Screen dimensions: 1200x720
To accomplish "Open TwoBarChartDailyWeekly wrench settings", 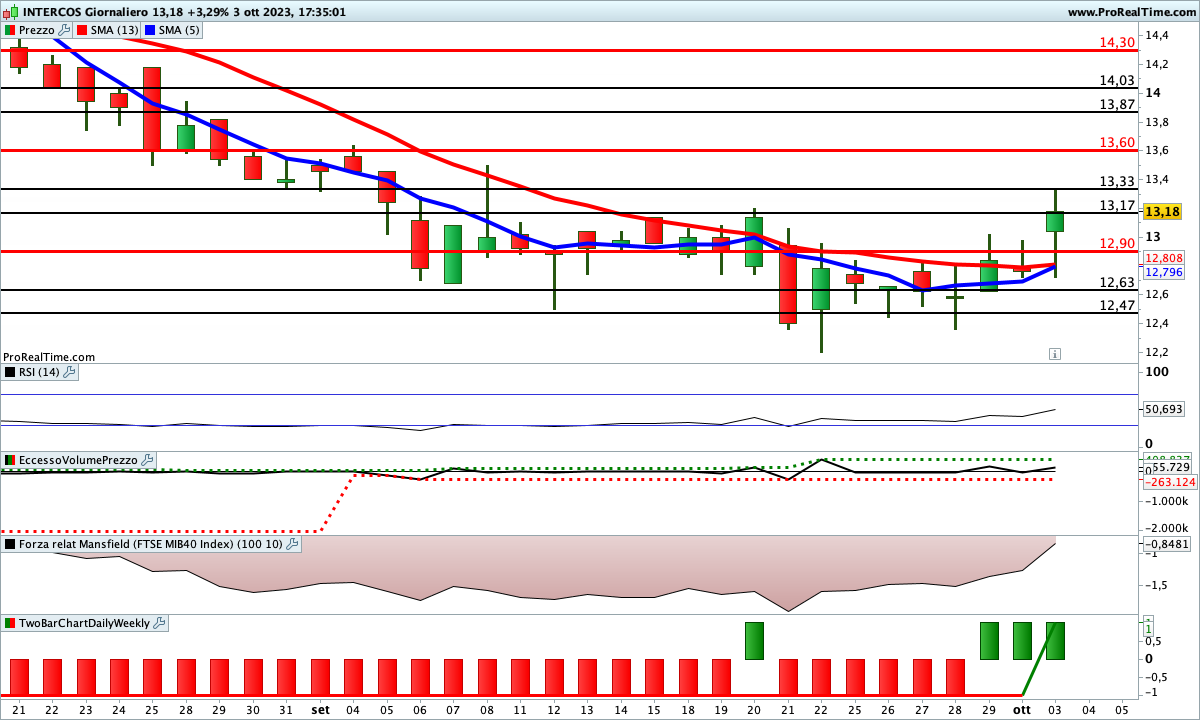I will coord(159,623).
